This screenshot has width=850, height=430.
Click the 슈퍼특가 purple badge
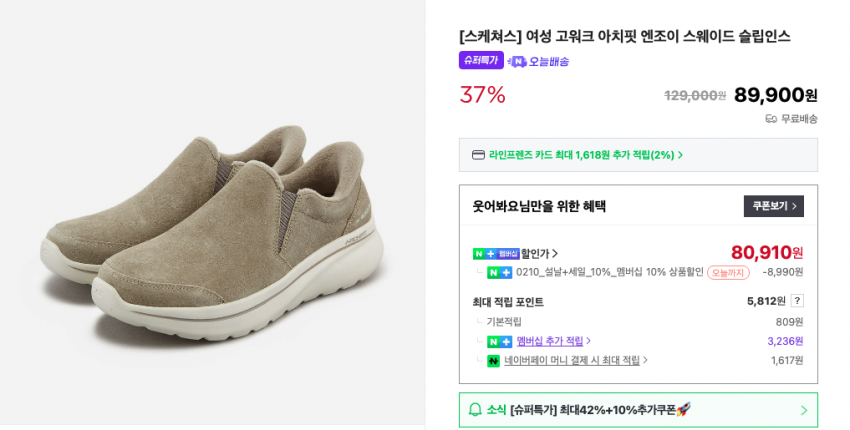[x=481, y=61]
